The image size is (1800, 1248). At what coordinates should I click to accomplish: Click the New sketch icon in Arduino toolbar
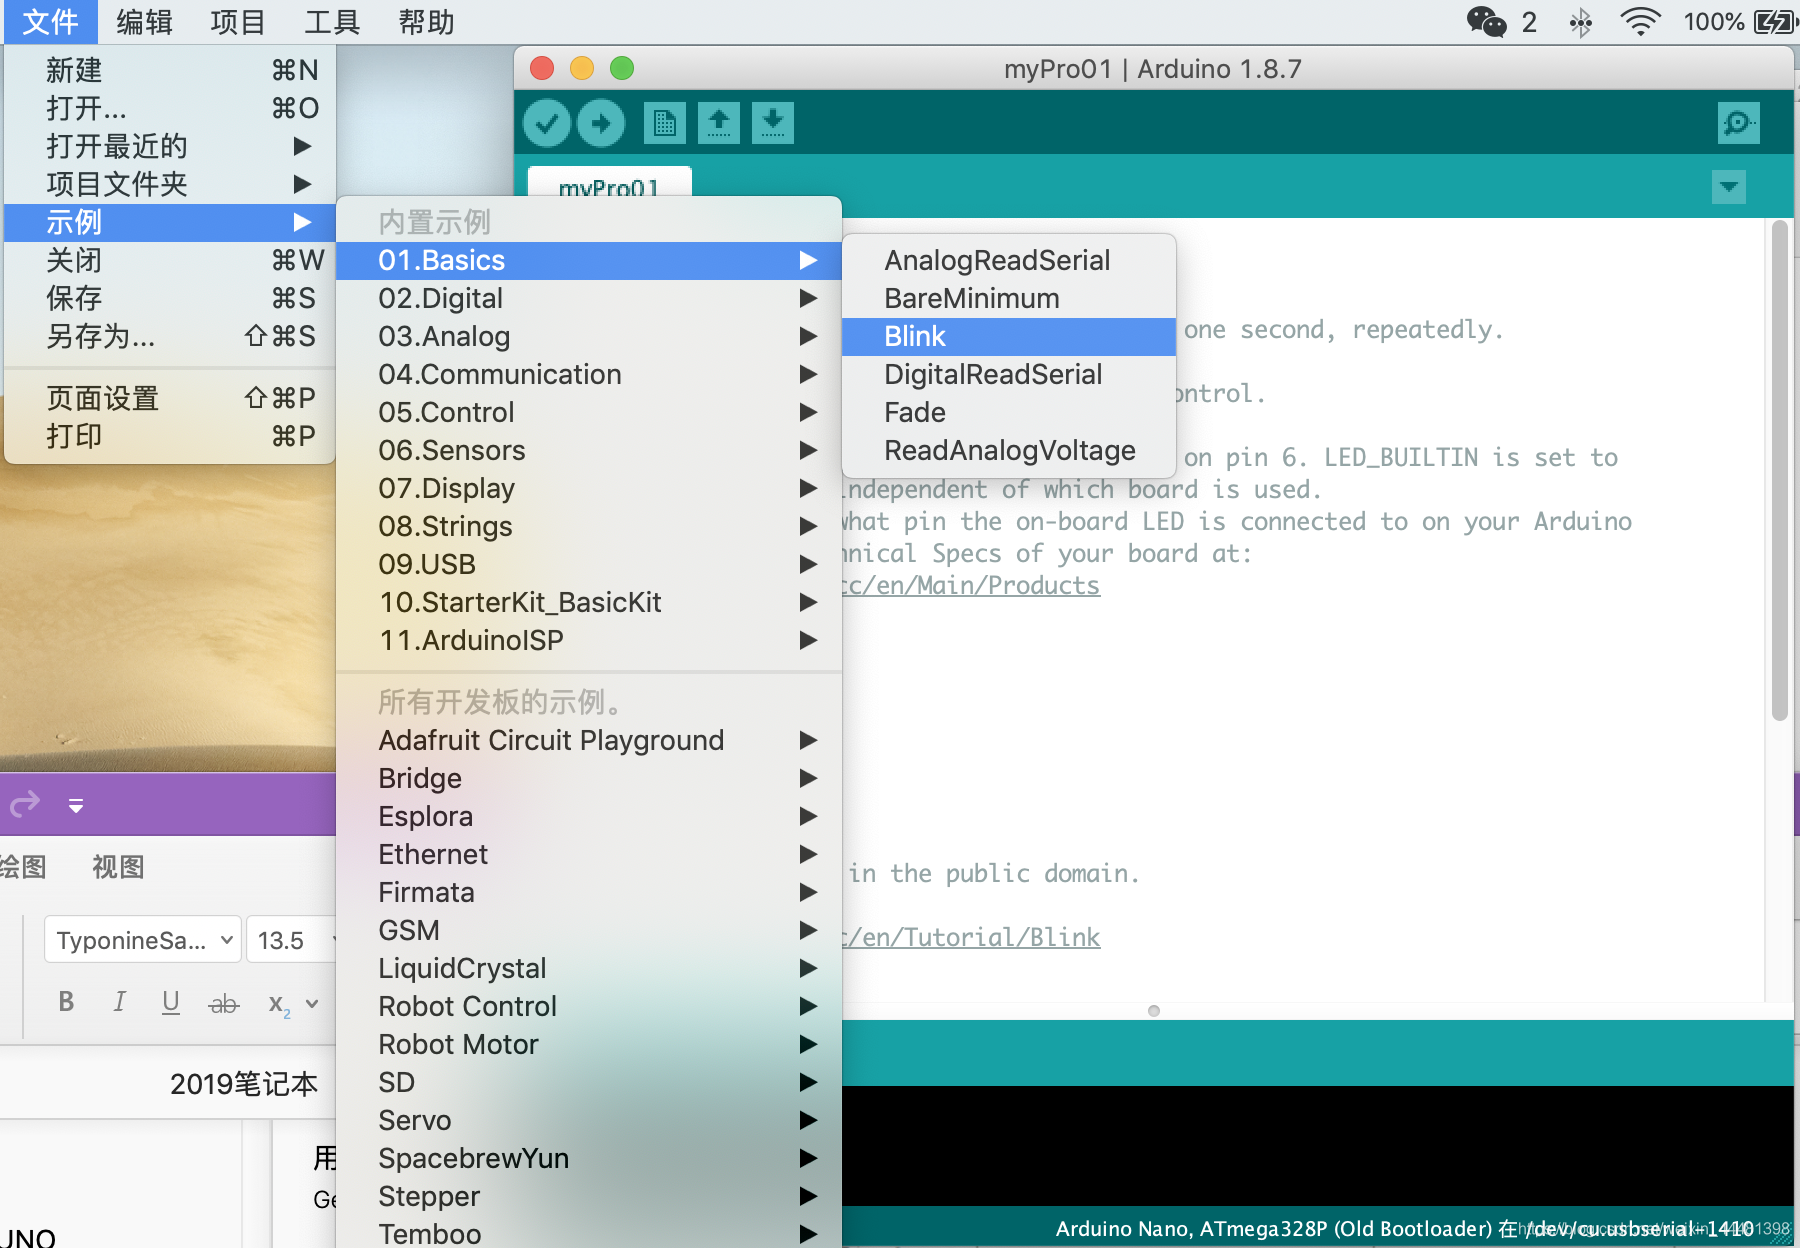[x=665, y=123]
